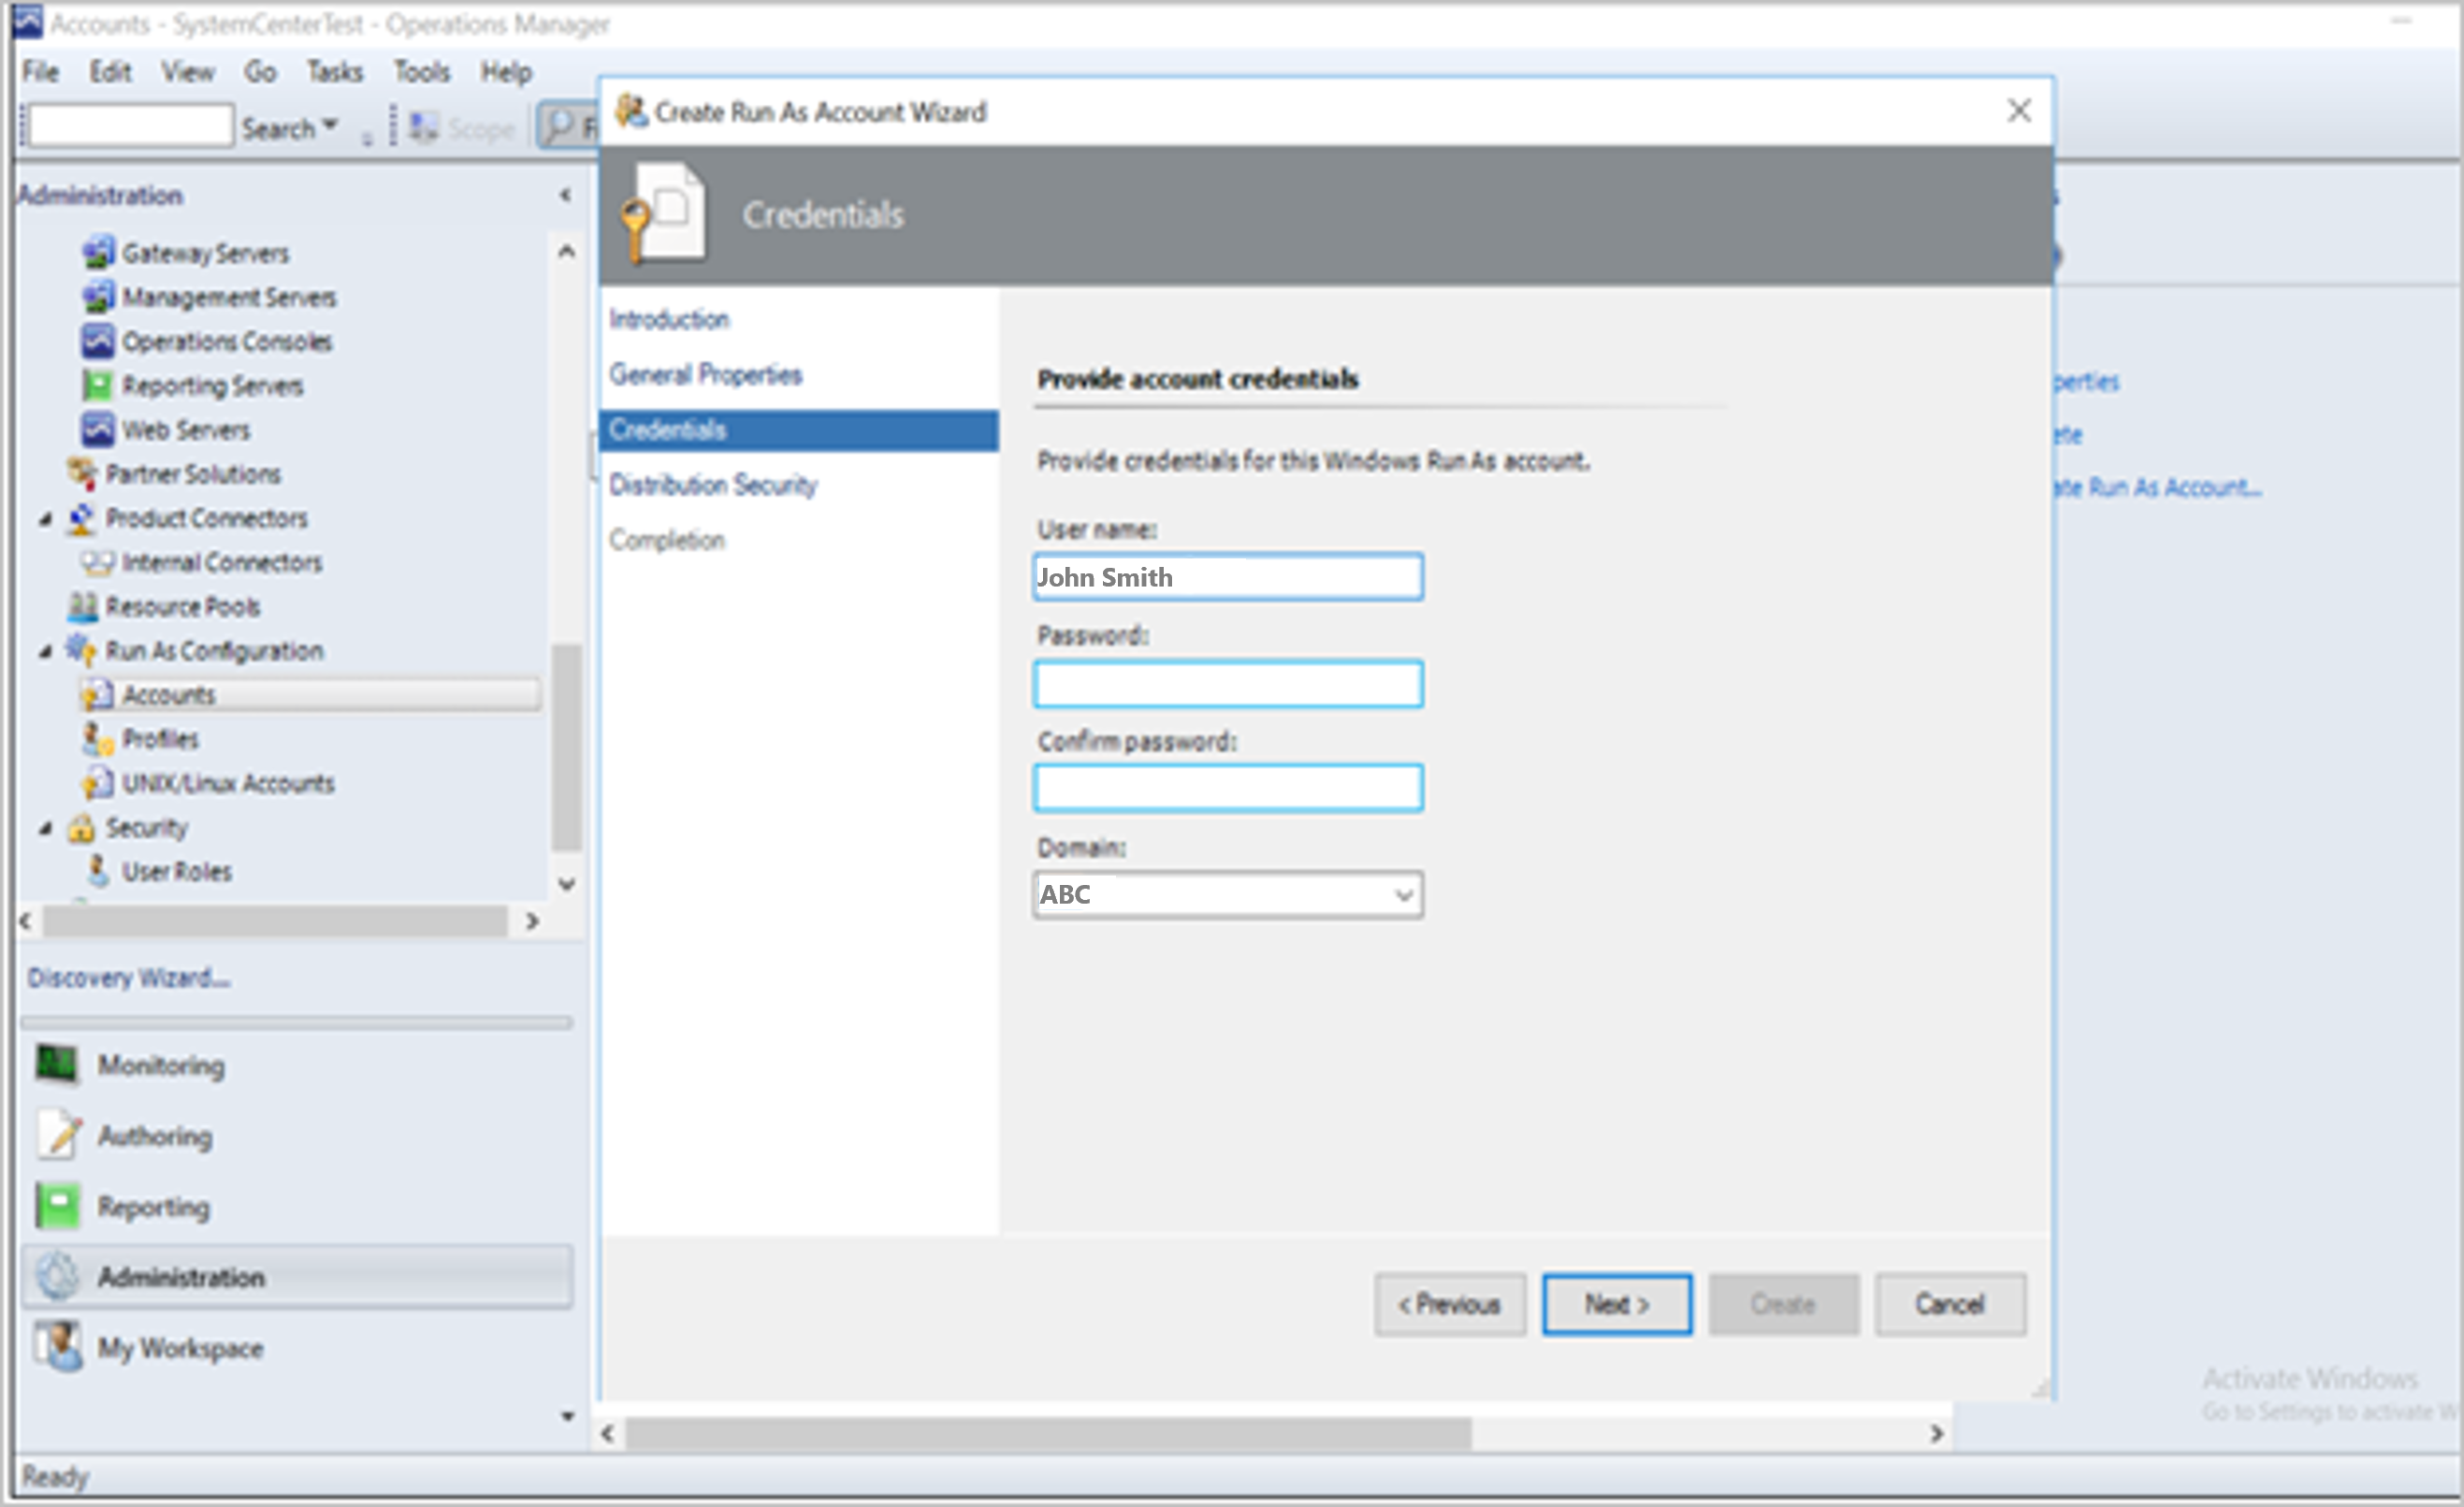Click the Password input field
2464x1507 pixels.
point(1226,683)
